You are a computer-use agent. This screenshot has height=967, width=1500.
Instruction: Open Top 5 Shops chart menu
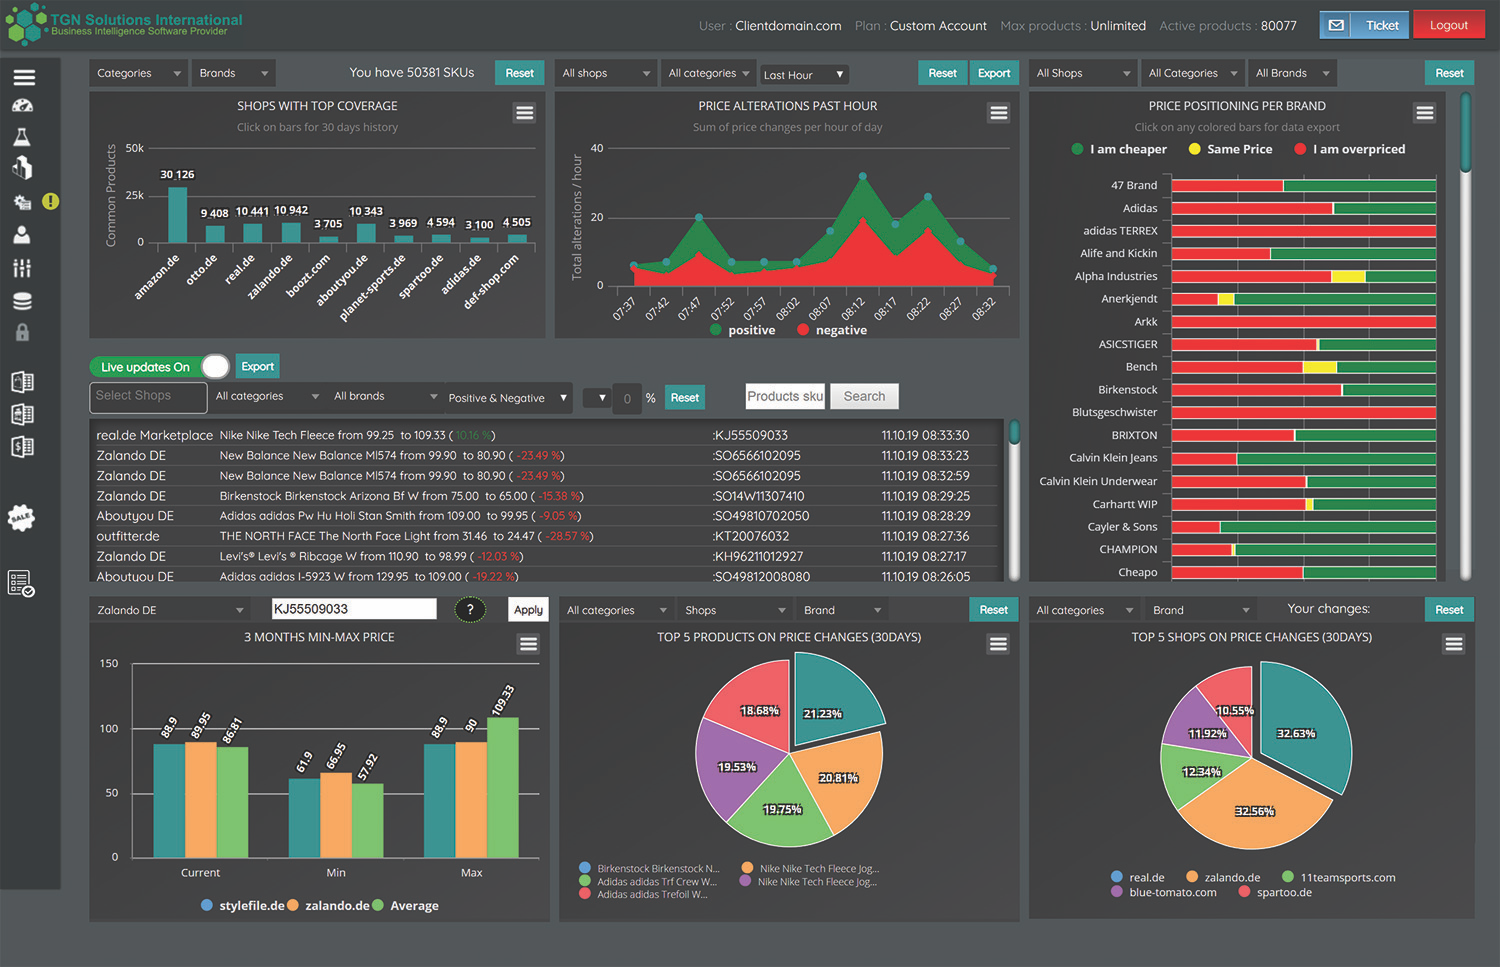coord(1454,644)
